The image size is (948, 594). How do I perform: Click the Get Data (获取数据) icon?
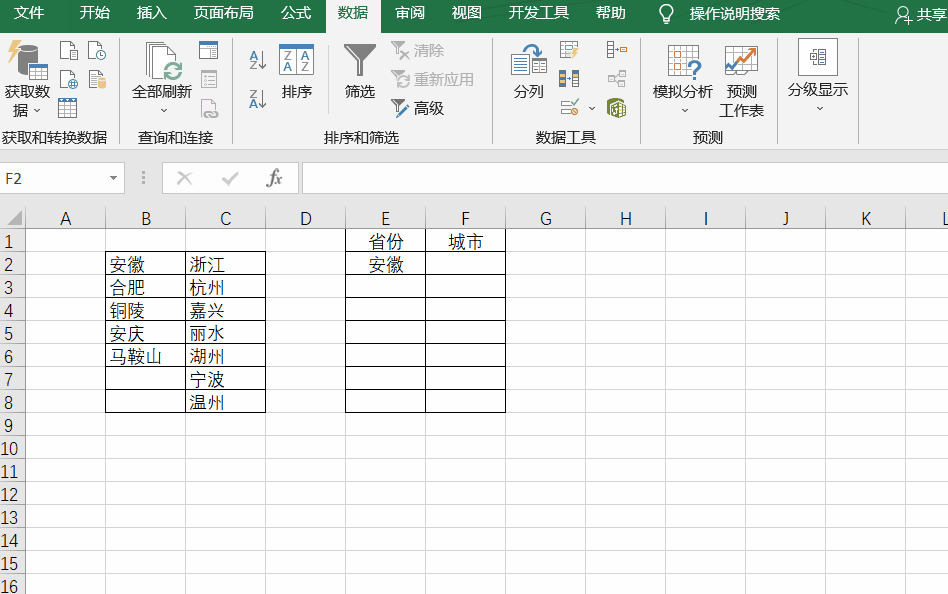point(27,60)
